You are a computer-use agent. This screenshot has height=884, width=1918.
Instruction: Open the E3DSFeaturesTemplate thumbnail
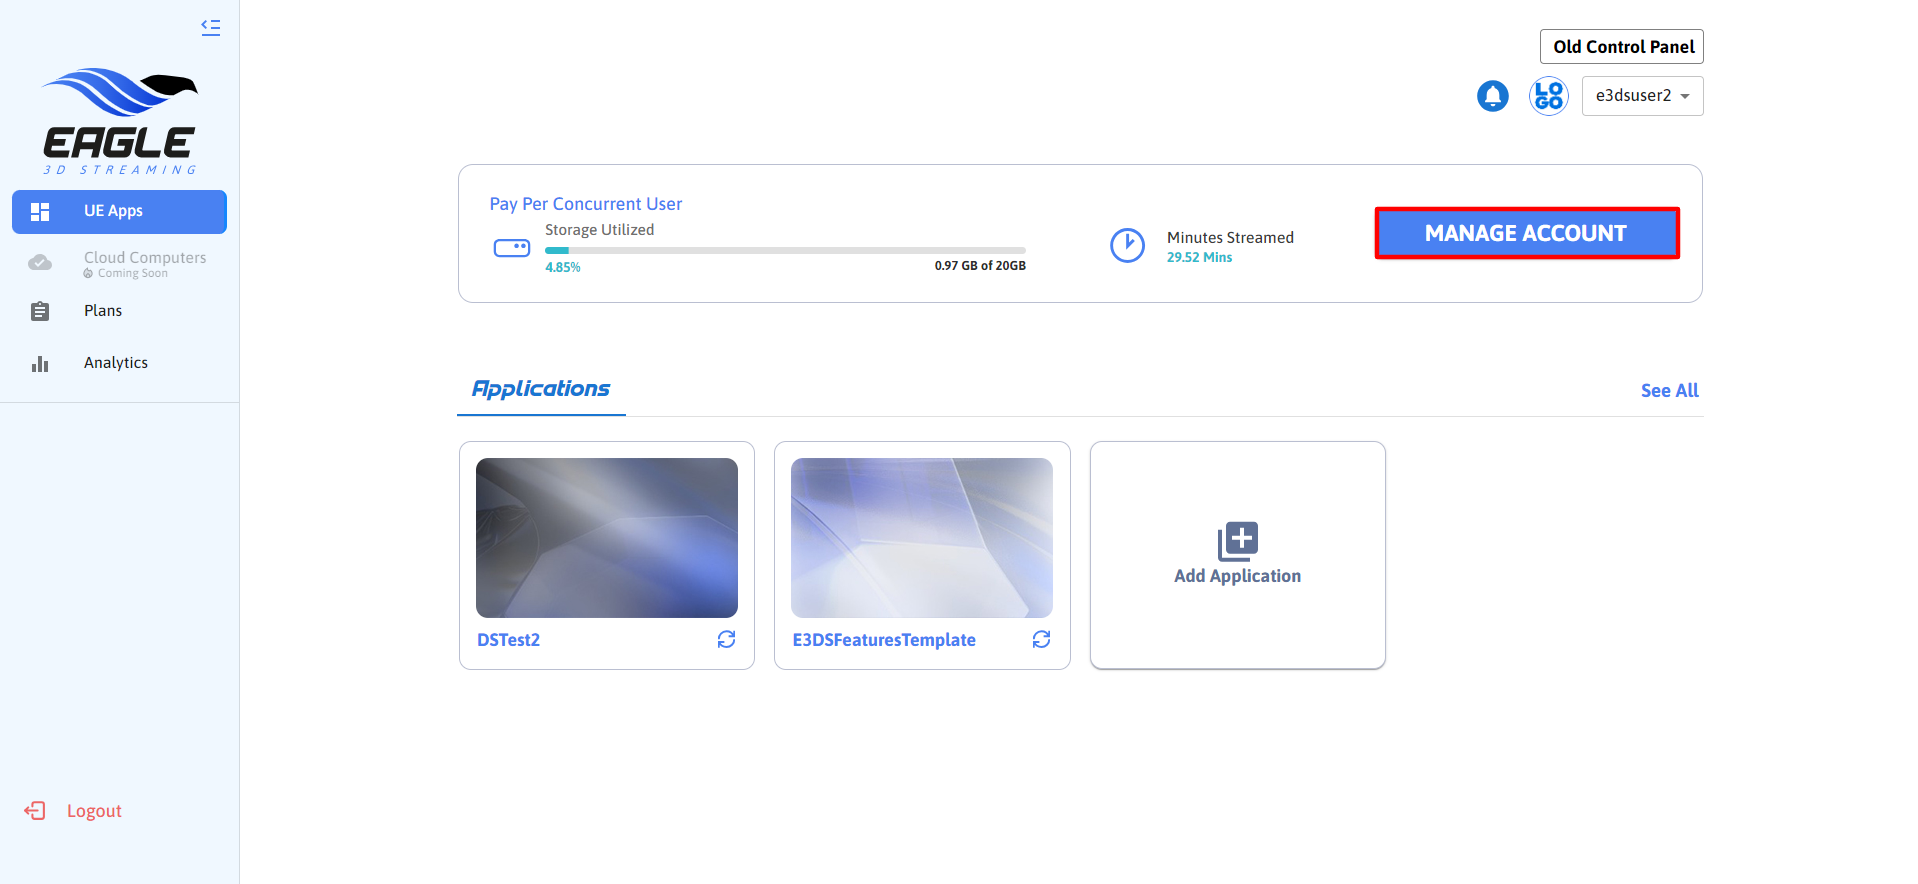click(921, 538)
